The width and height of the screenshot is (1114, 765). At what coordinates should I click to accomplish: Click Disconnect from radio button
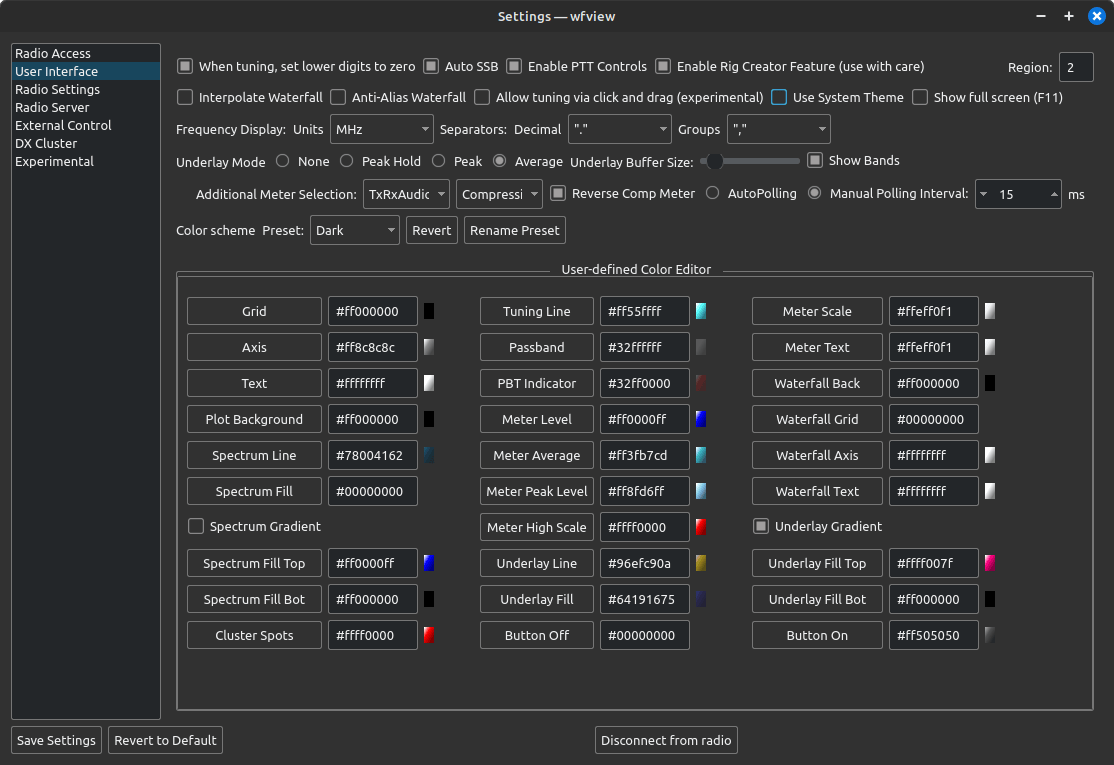(666, 740)
